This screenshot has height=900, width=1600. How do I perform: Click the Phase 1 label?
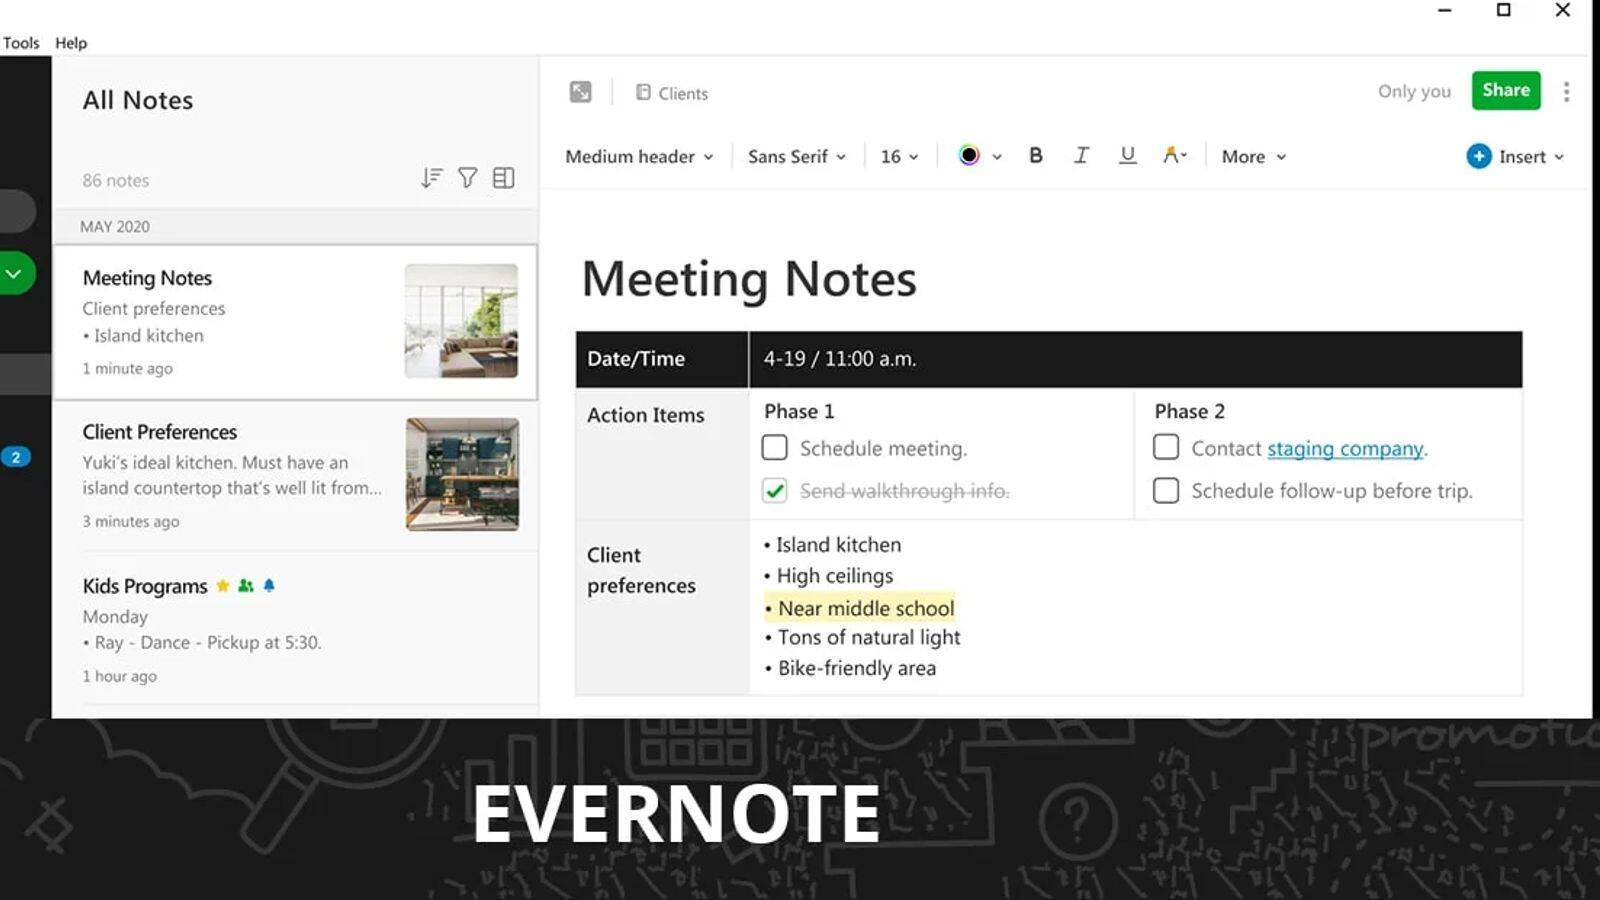(x=799, y=411)
